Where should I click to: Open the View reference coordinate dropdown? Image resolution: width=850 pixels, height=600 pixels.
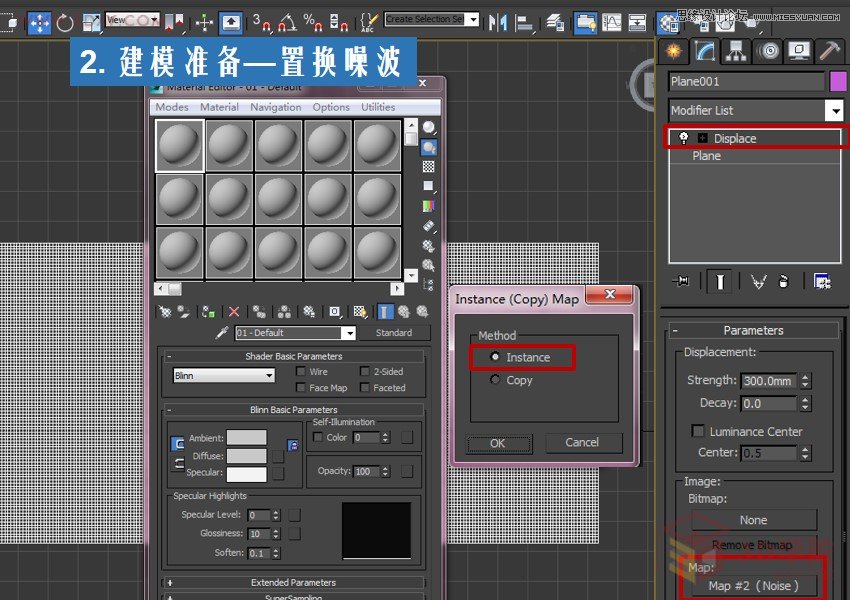pyautogui.click(x=133, y=20)
